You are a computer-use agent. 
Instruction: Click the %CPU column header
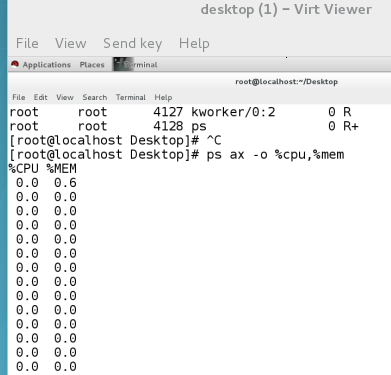[x=24, y=169]
